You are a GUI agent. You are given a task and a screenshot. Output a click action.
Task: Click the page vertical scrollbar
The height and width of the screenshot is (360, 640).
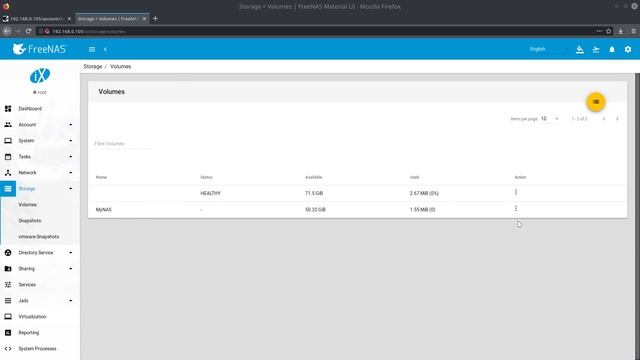(x=637, y=216)
